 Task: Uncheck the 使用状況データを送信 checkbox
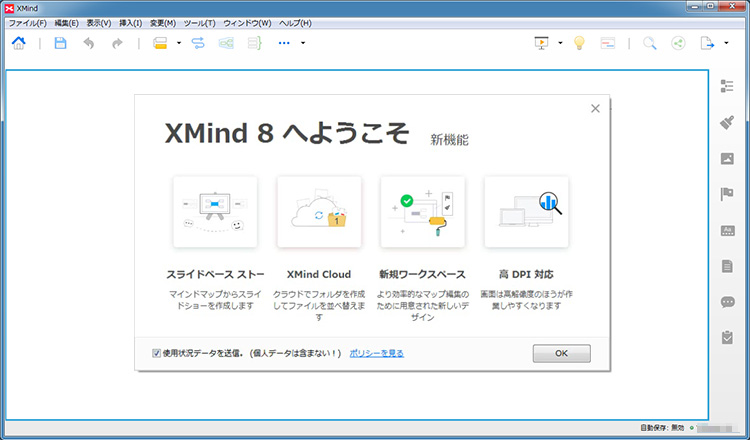(x=156, y=353)
